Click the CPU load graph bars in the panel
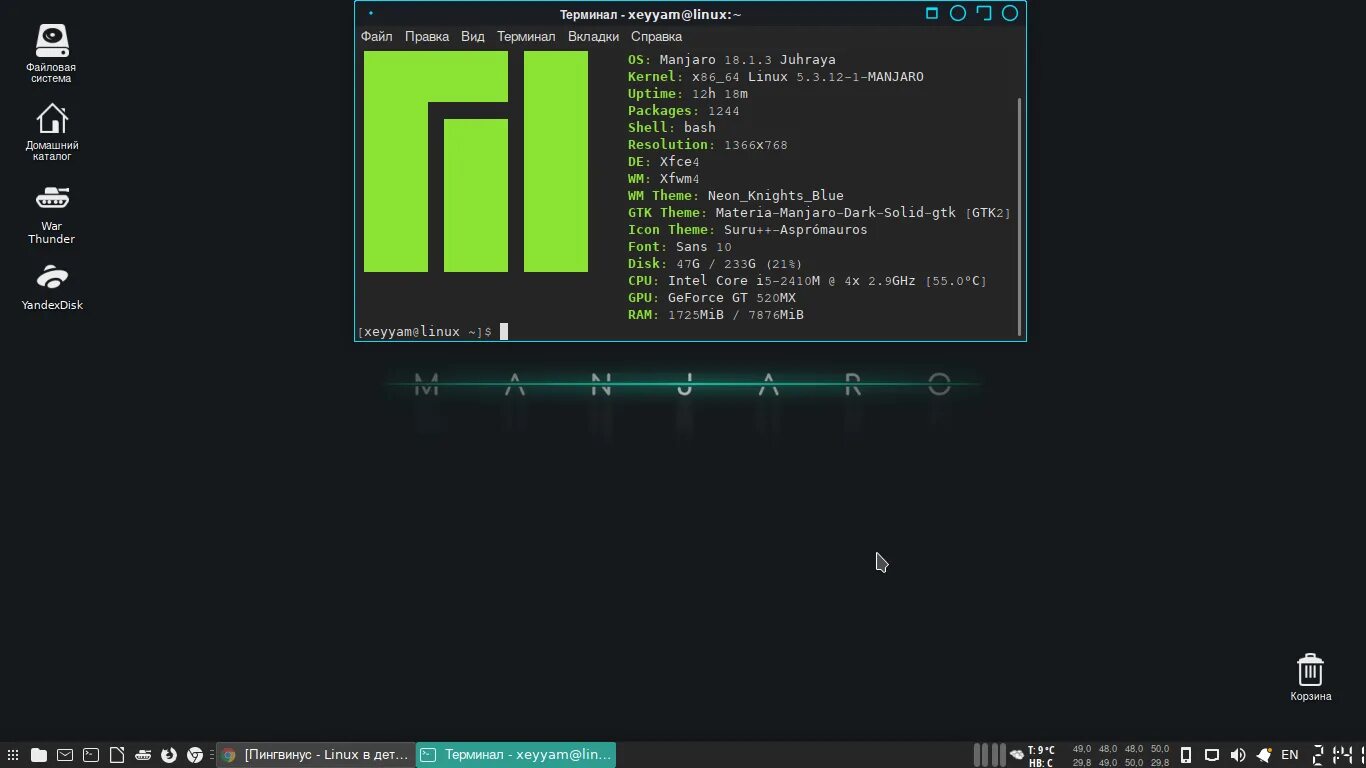The height and width of the screenshot is (768, 1366). 990,755
